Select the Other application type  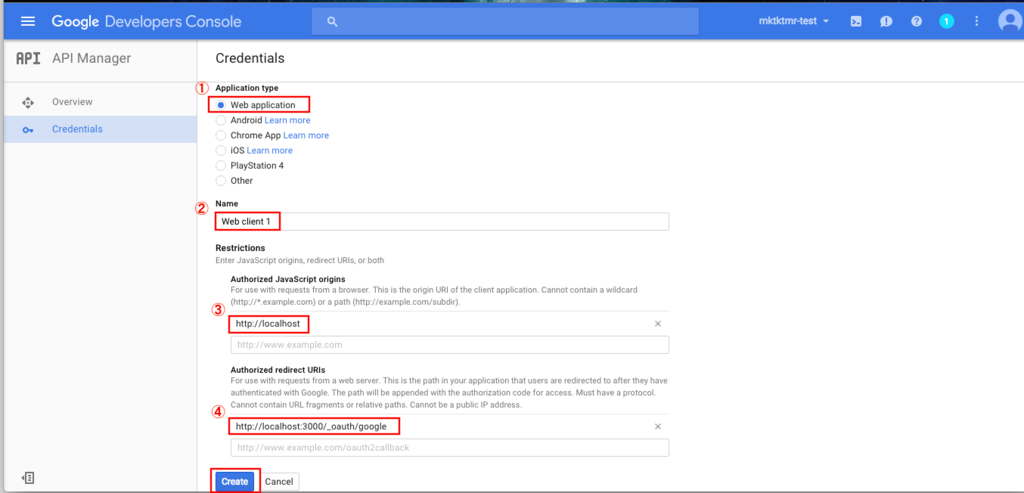221,180
